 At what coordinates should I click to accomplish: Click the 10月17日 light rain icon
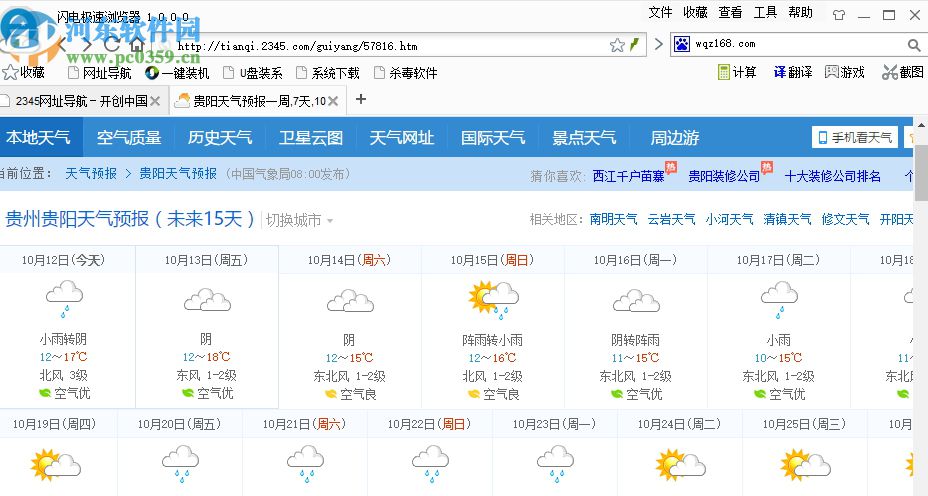(x=779, y=300)
